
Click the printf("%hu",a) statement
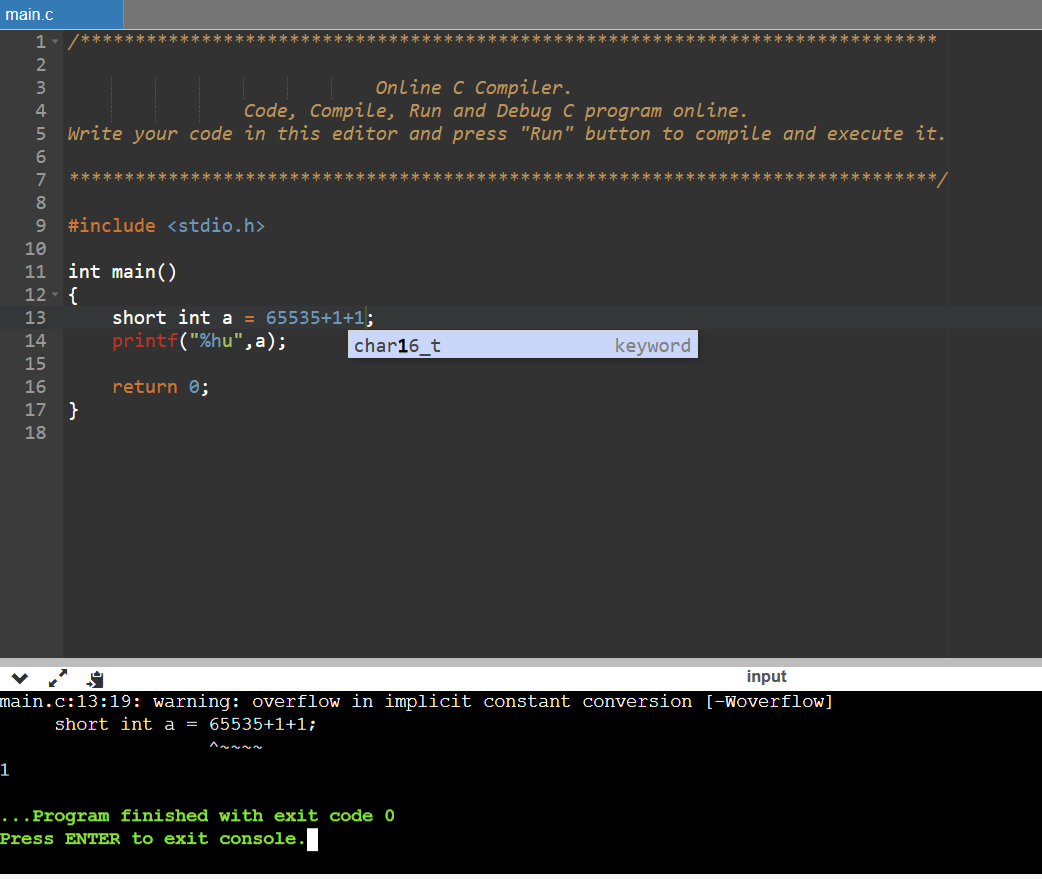(x=199, y=341)
